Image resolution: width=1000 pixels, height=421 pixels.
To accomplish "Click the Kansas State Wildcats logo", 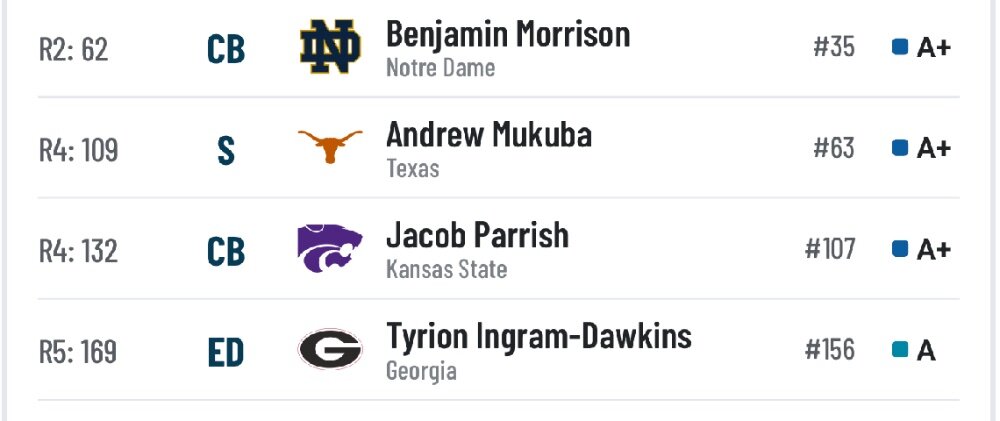I will (330, 248).
